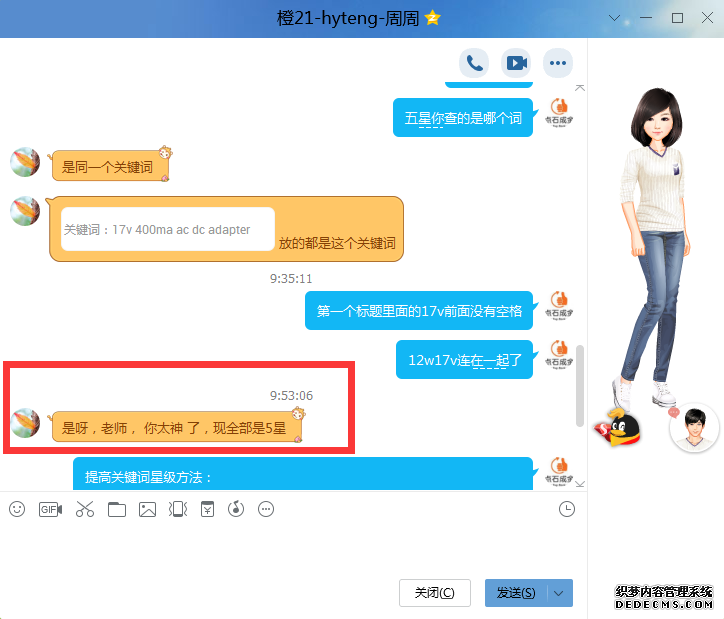Image resolution: width=724 pixels, height=619 pixels.
Task: Open the more options ellipsis button
Action: [x=558, y=63]
